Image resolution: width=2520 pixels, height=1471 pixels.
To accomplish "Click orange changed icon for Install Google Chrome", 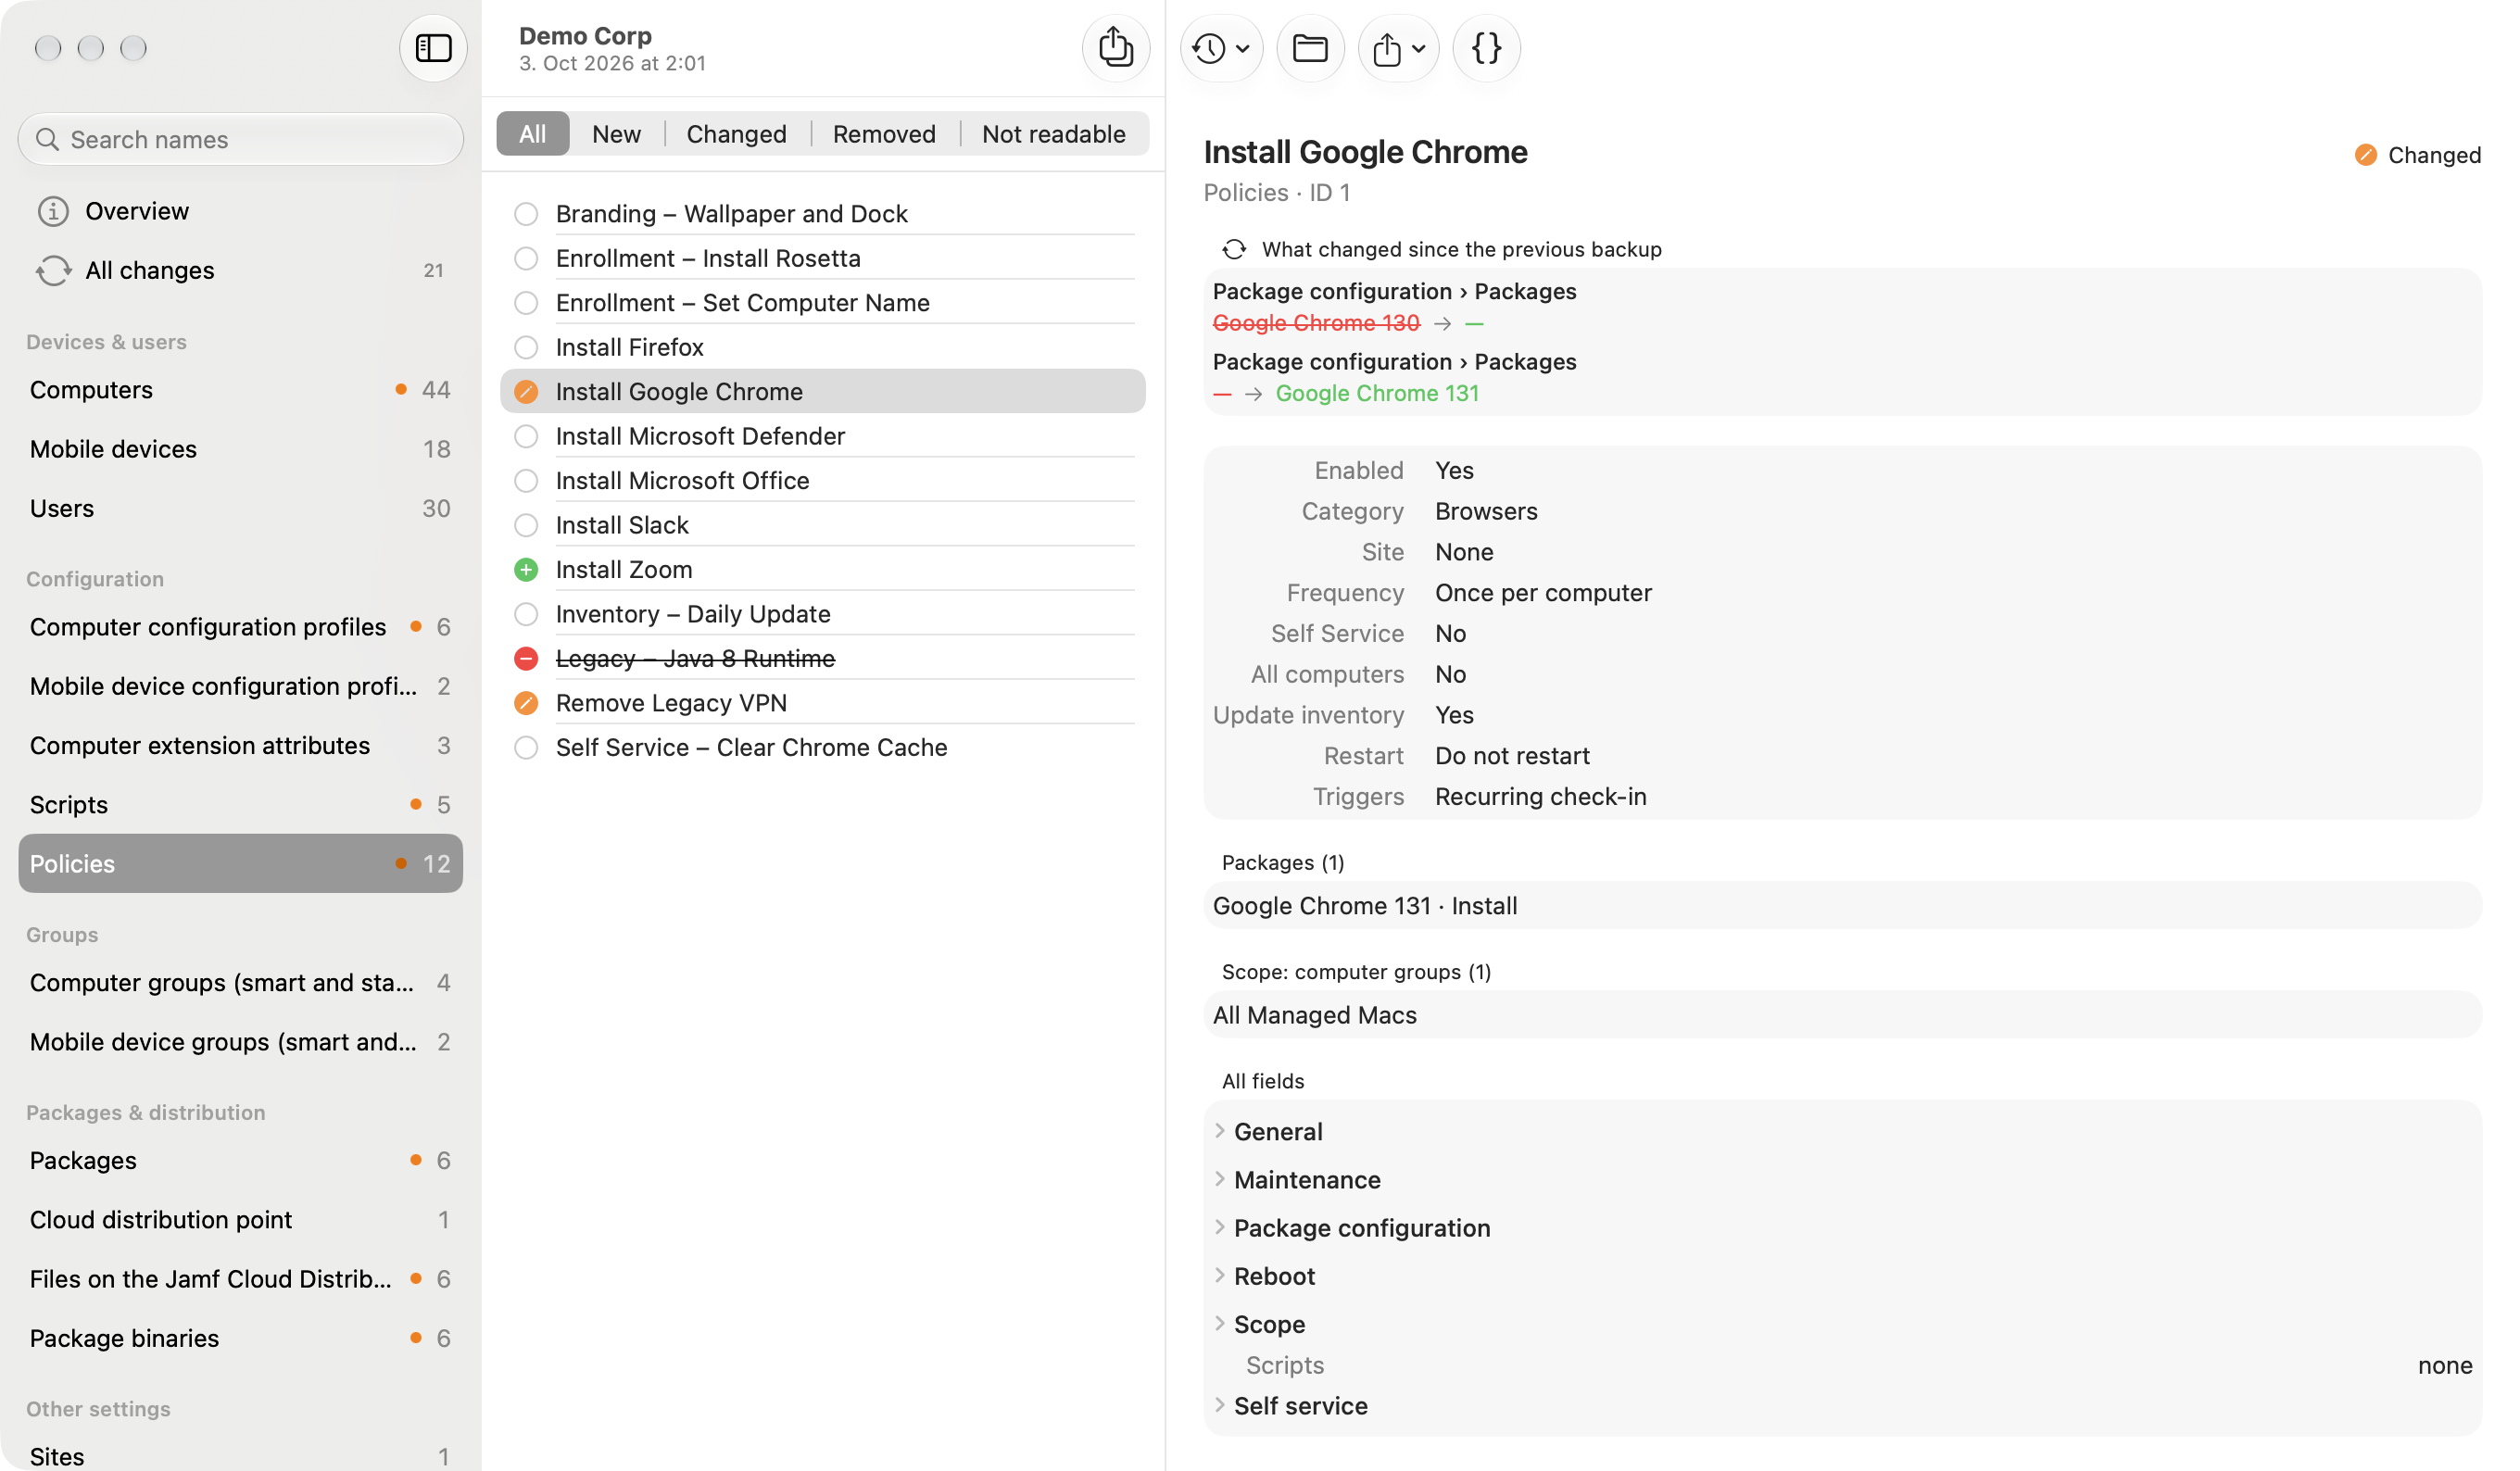I will [x=526, y=392].
